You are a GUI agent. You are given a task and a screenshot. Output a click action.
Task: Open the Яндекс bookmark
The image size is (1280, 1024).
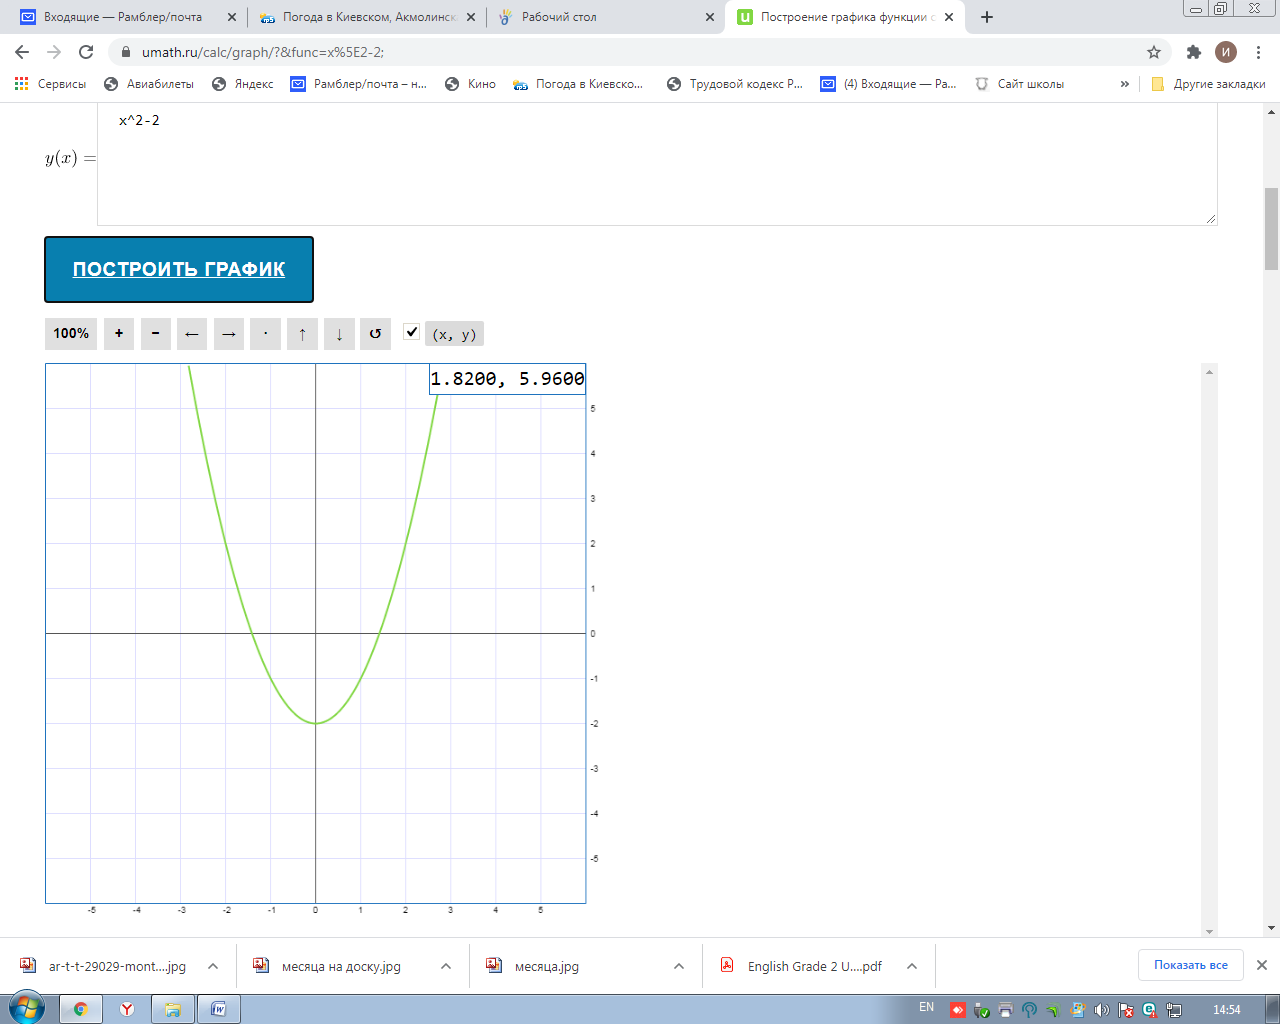coord(243,84)
